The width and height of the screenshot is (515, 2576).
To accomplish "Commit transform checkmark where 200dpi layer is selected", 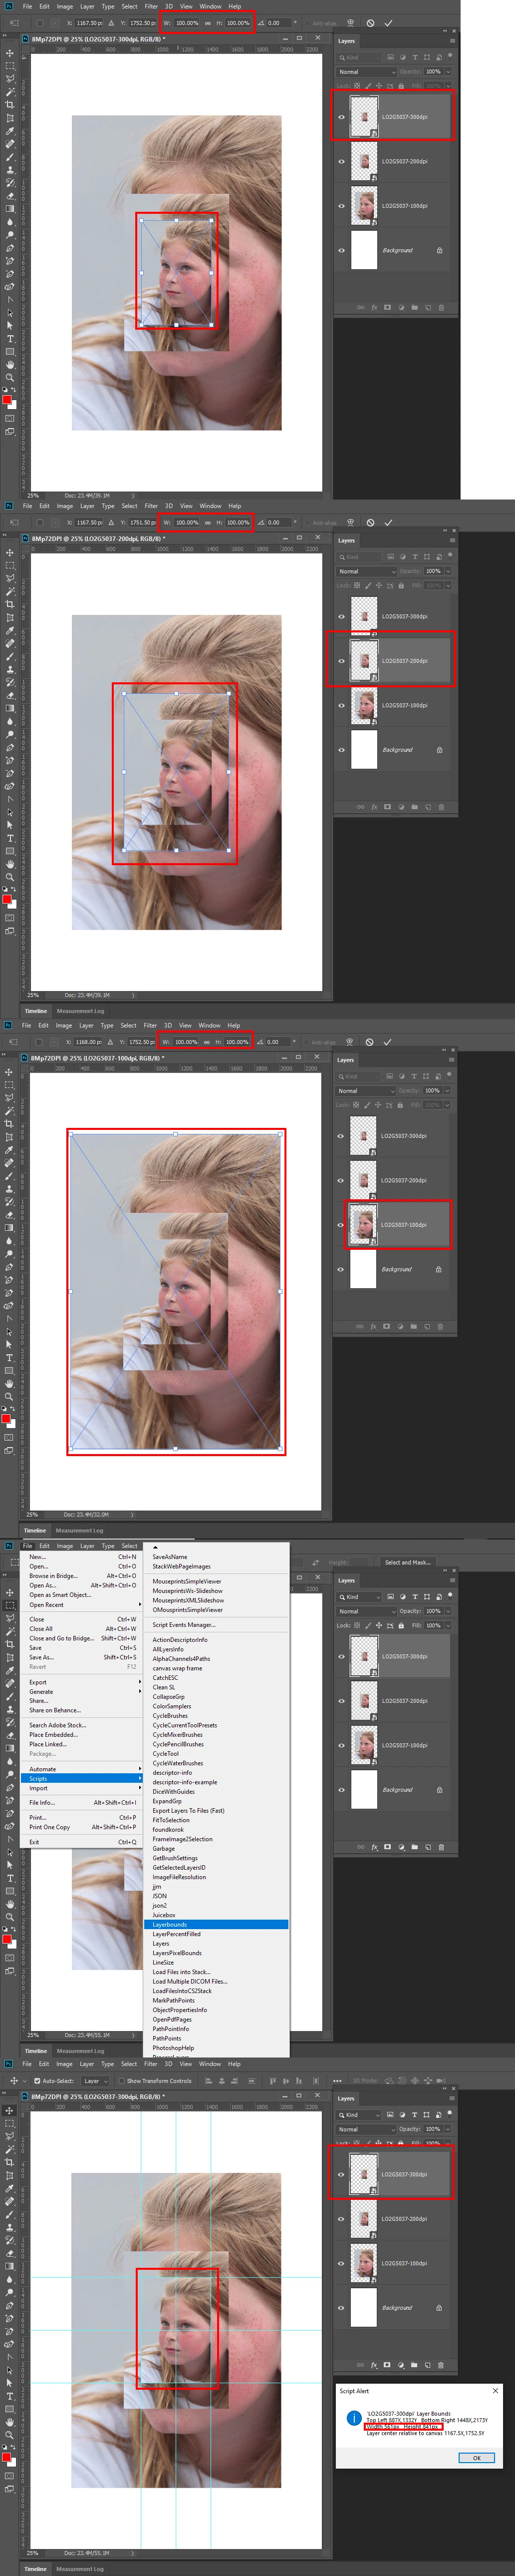I will pos(388,522).
